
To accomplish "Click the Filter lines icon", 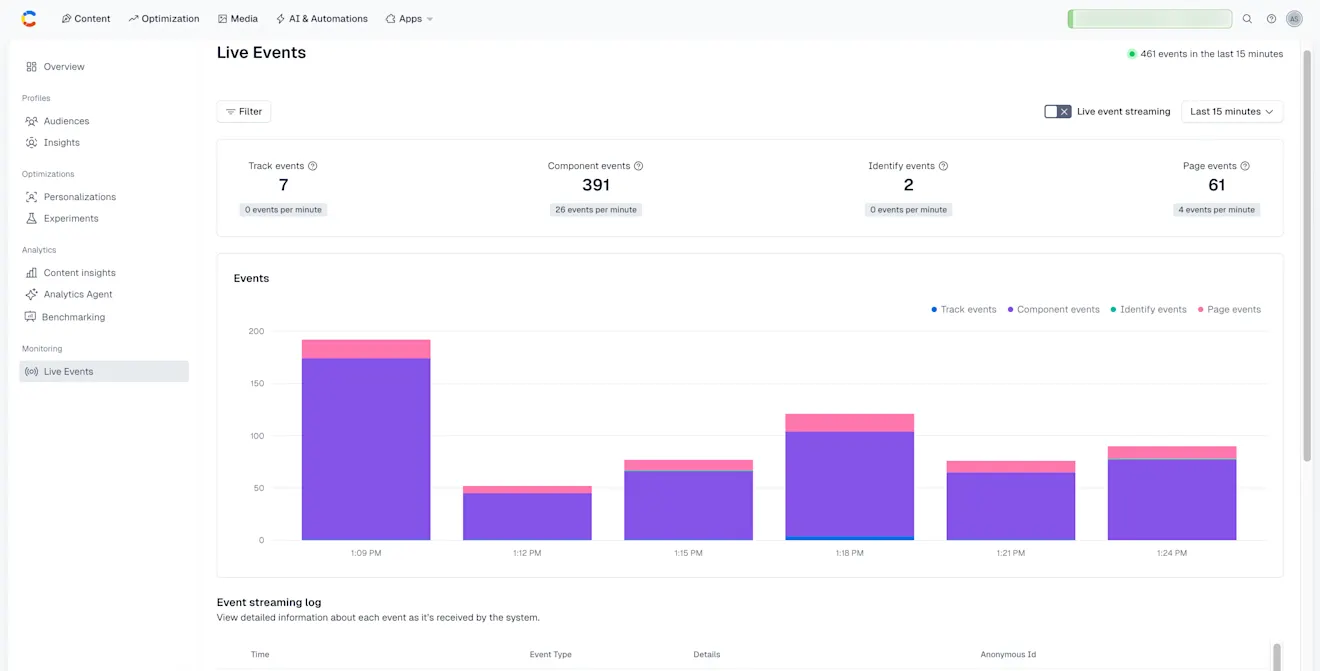I will [x=231, y=112].
